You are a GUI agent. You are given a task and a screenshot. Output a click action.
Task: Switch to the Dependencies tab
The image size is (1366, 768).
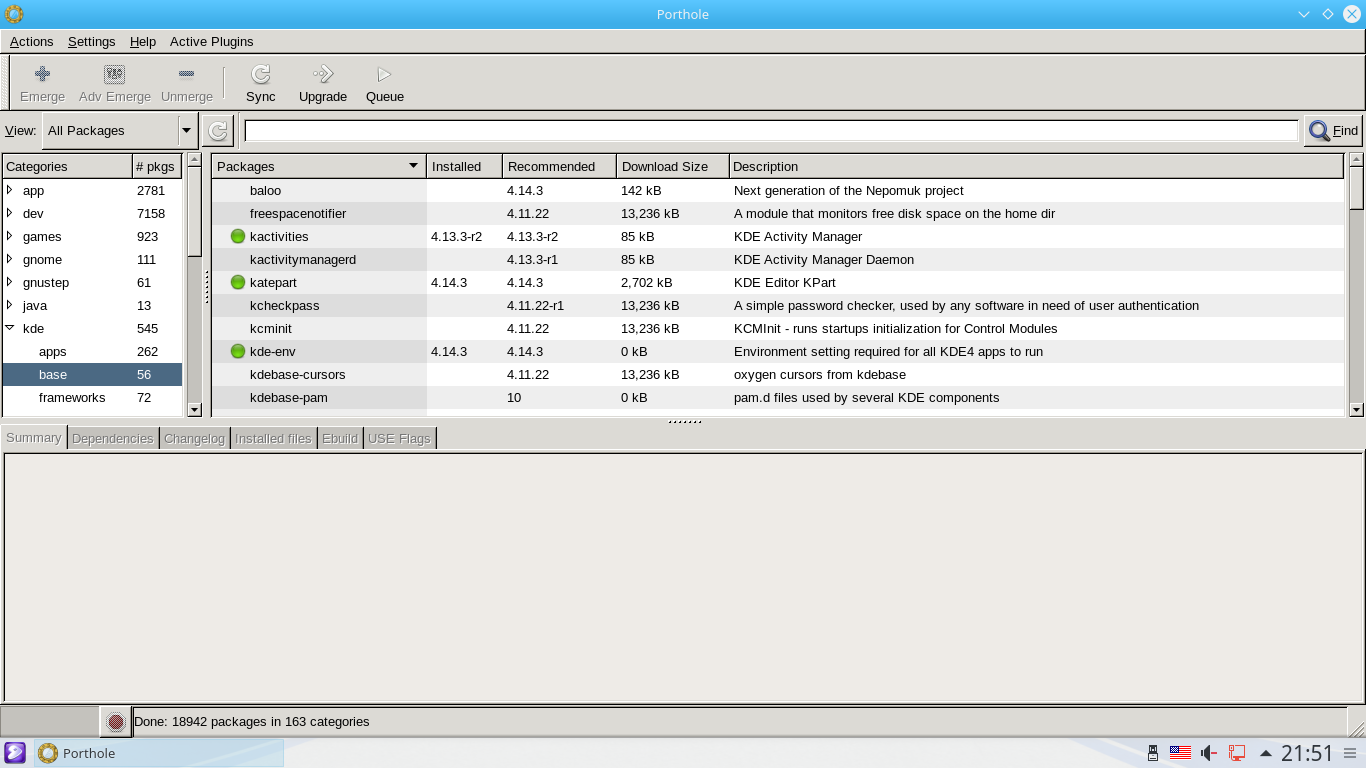tap(113, 438)
